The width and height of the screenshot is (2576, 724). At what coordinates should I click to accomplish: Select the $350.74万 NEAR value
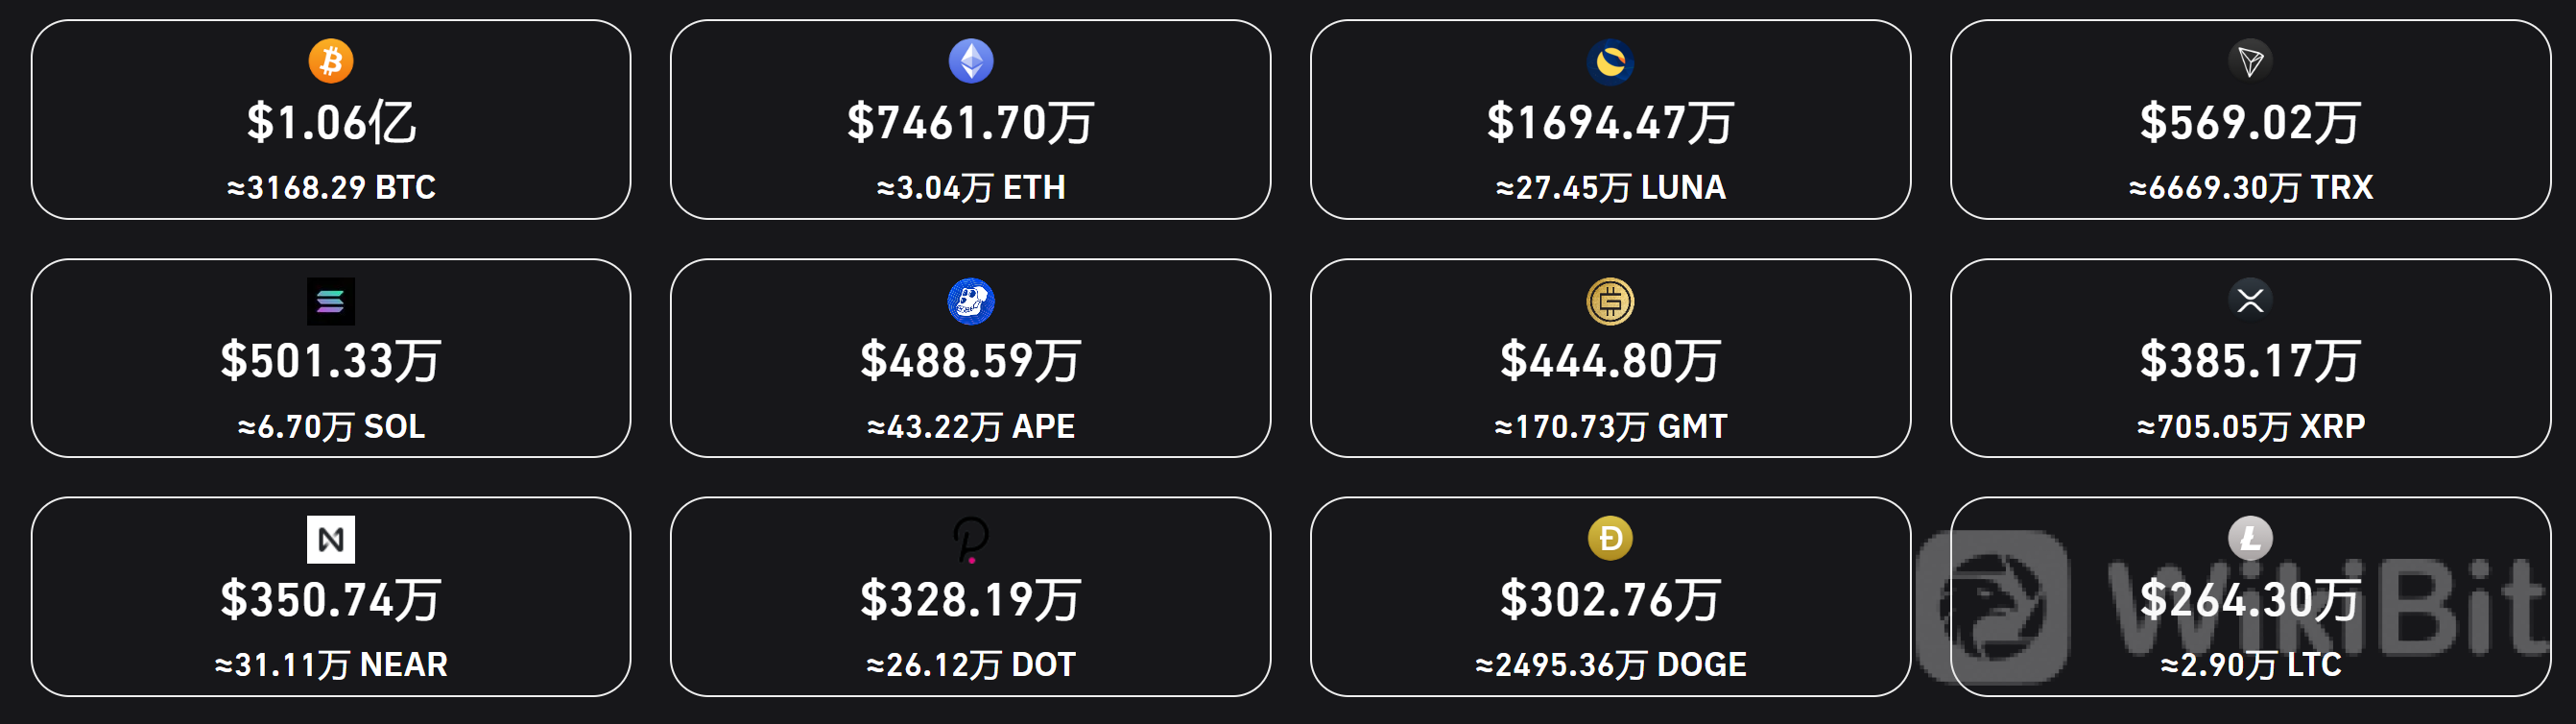click(x=331, y=600)
